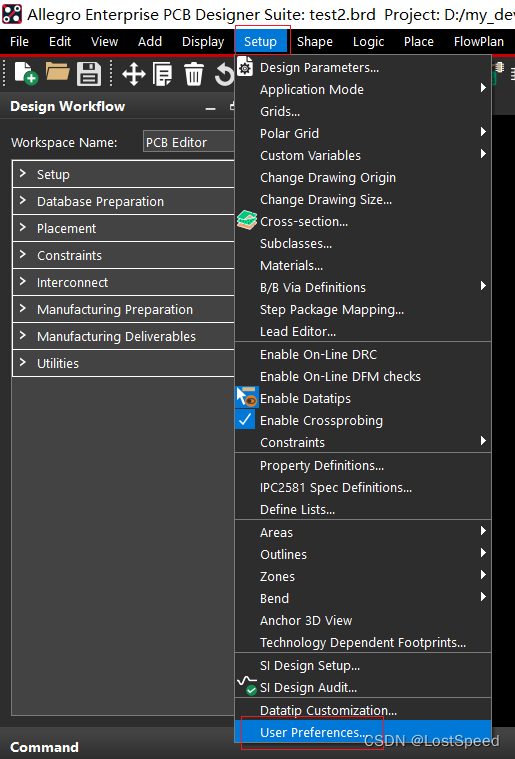Viewport: 515px width, 759px height.
Task: Open Step Package Mapping entry
Action: 363,310
